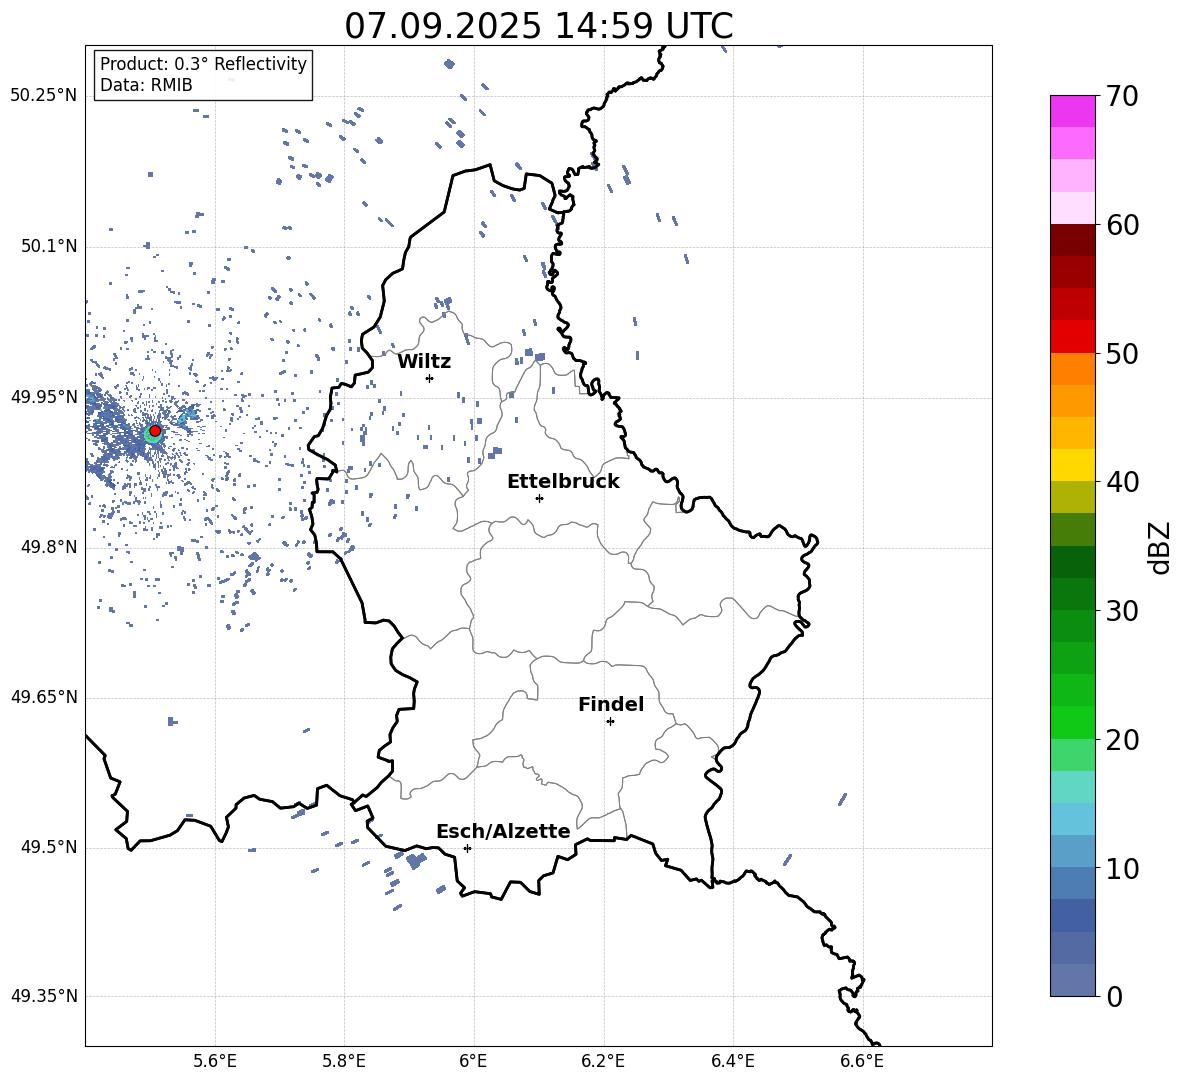Screen dimensions: 1184x1081
Task: Pick the magenta swatch at colorbar top
Action: [1072, 111]
